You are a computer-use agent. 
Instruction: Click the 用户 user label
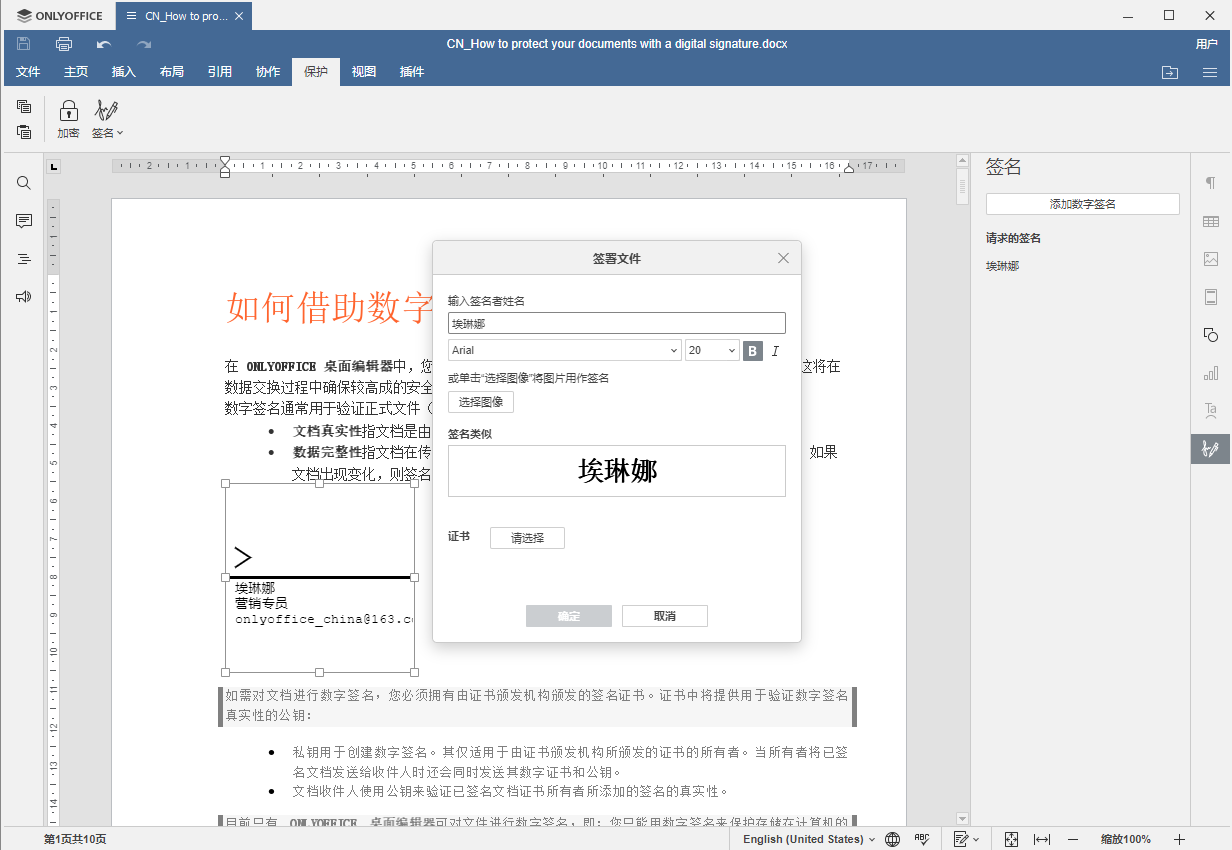tap(1206, 44)
